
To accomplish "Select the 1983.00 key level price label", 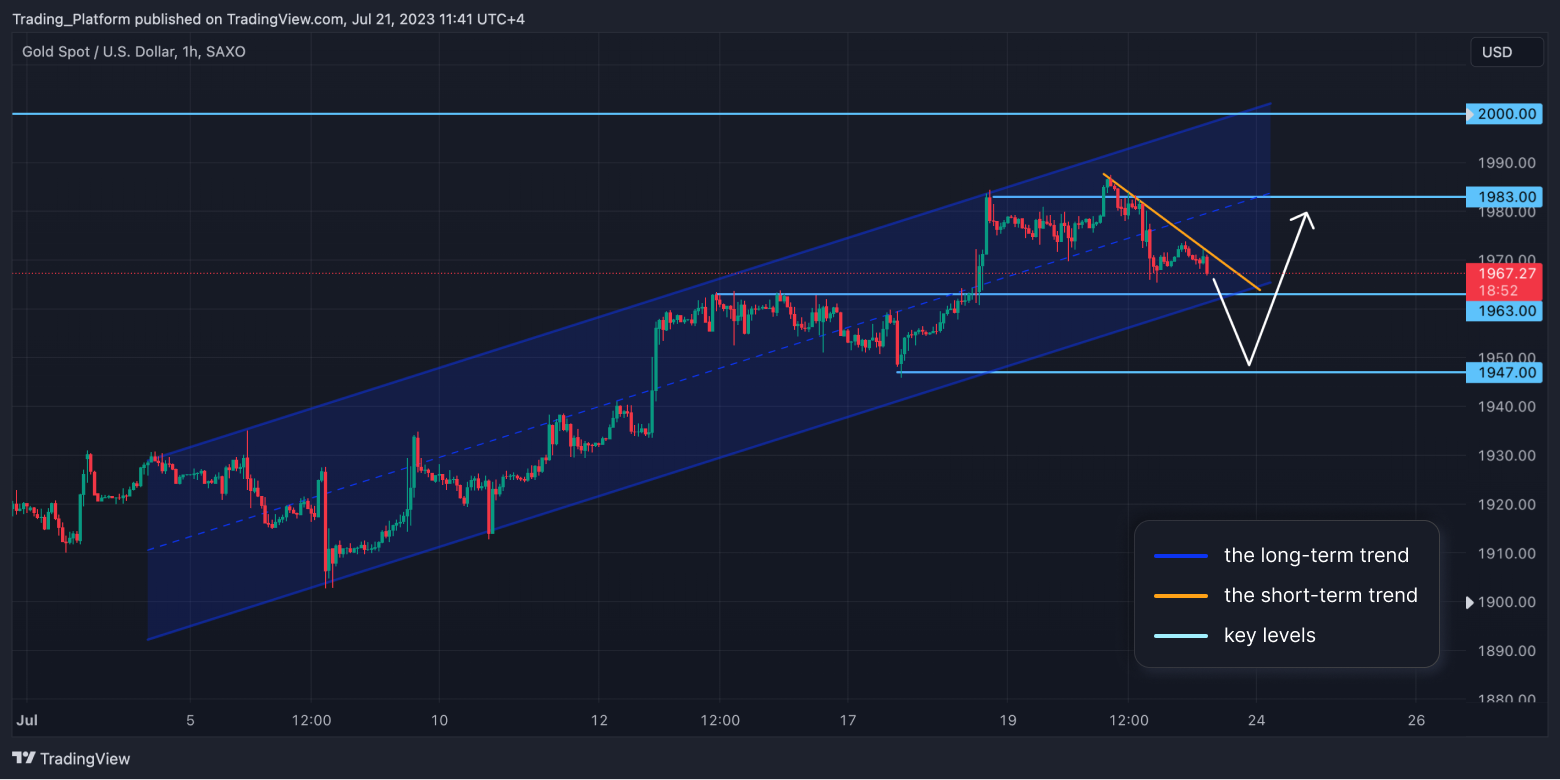I will tap(1504, 197).
